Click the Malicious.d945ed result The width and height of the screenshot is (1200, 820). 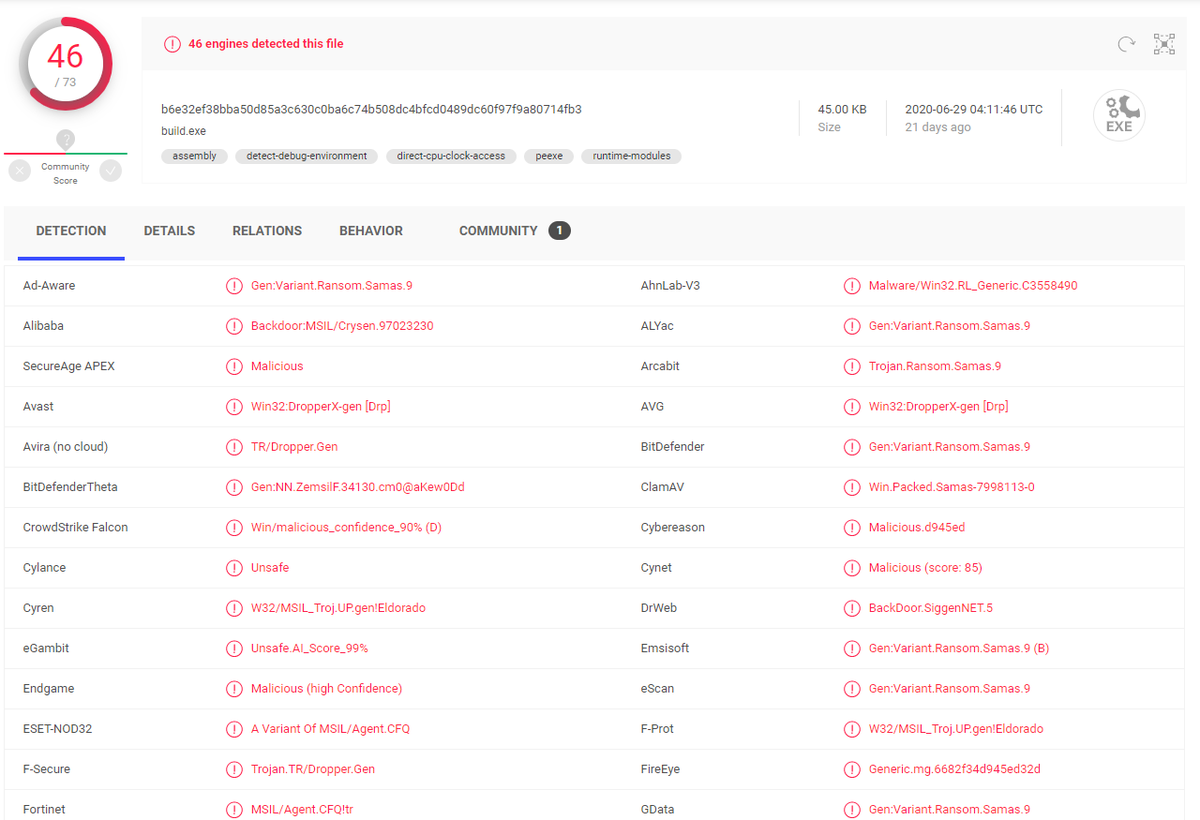coord(917,527)
